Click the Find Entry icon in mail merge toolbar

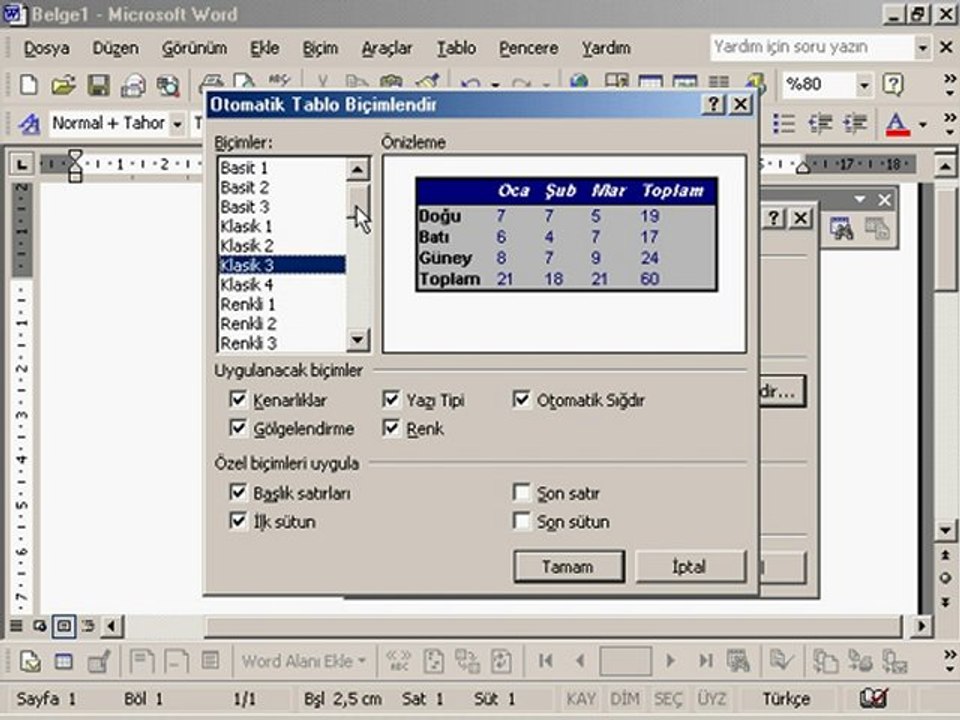737,661
